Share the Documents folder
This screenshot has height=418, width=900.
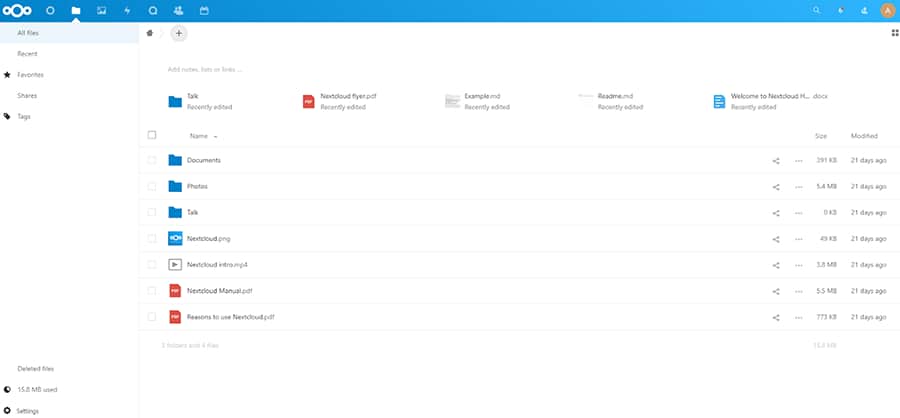pyautogui.click(x=776, y=161)
